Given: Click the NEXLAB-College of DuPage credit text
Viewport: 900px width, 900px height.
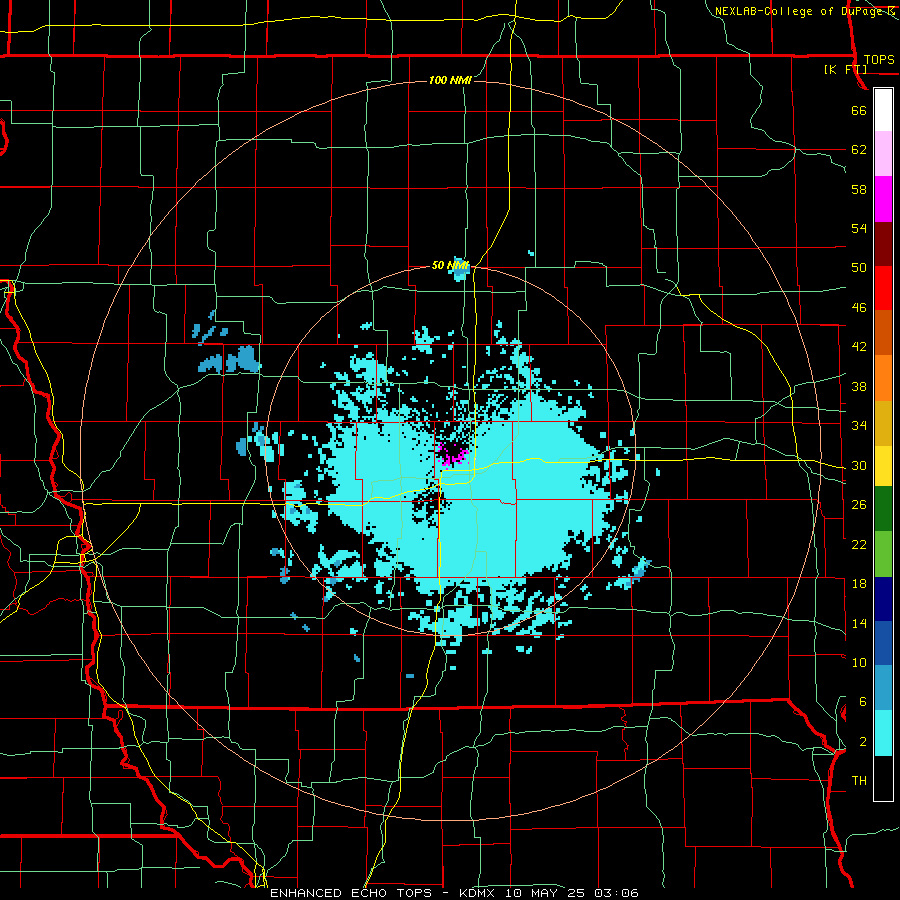Looking at the screenshot, I should coord(798,11).
